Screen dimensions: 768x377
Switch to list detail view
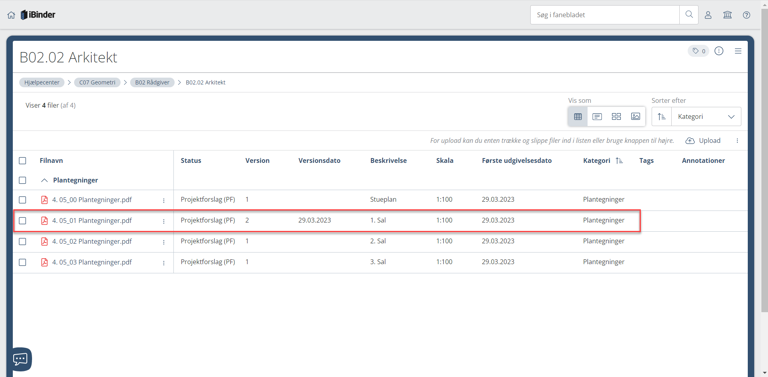click(597, 117)
